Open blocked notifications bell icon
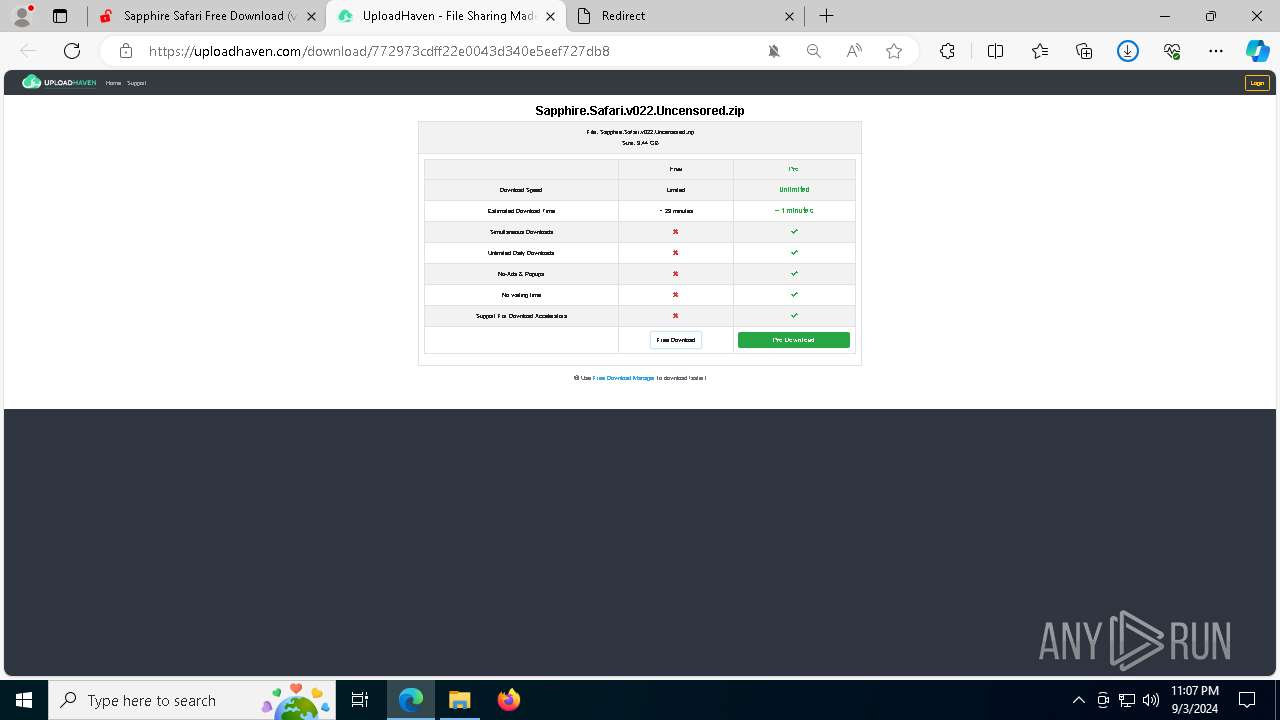Viewport: 1280px width, 720px height. pos(774,51)
